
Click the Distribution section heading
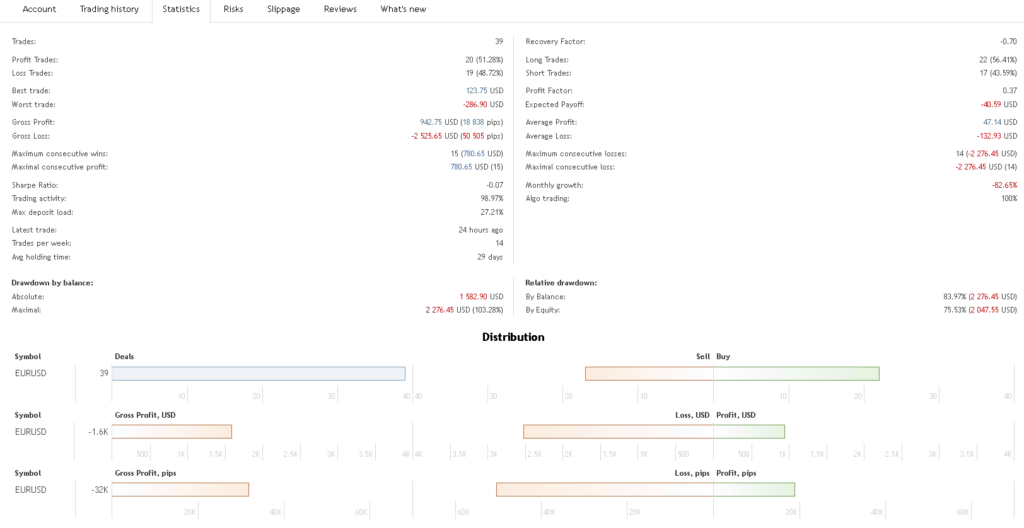(x=513, y=337)
